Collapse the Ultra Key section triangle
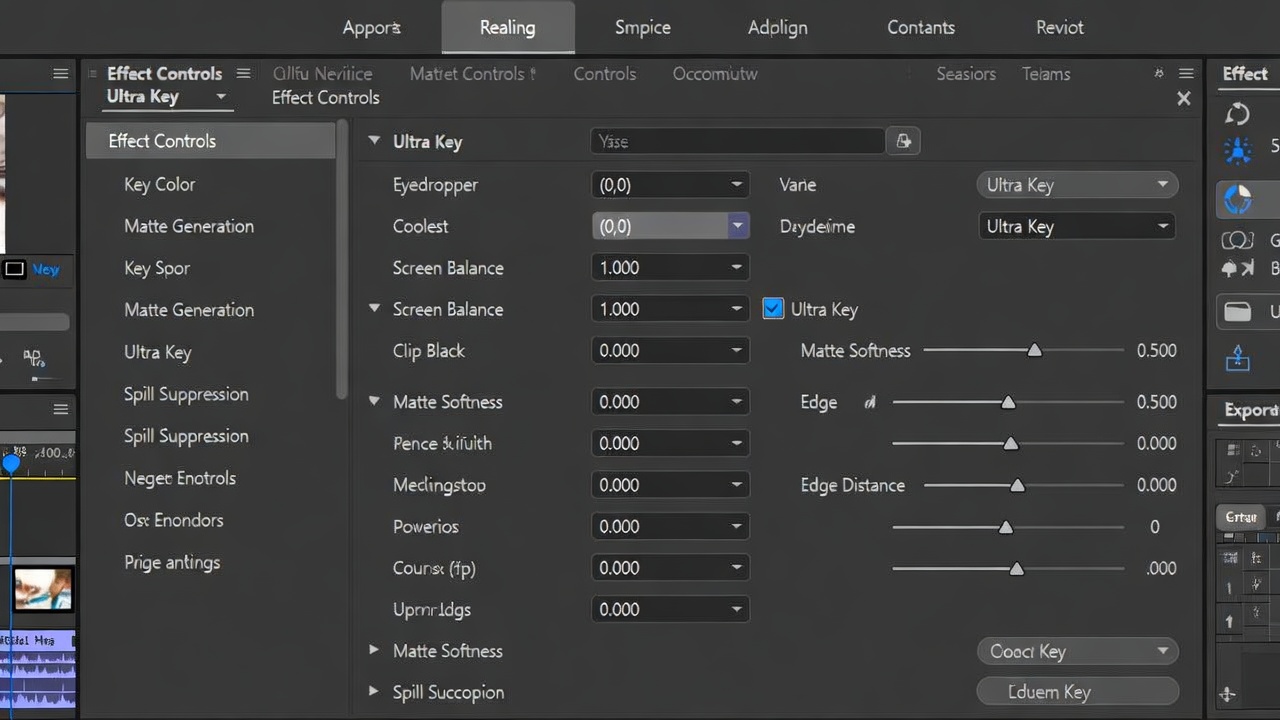Viewport: 1280px width, 720px height. [x=374, y=141]
